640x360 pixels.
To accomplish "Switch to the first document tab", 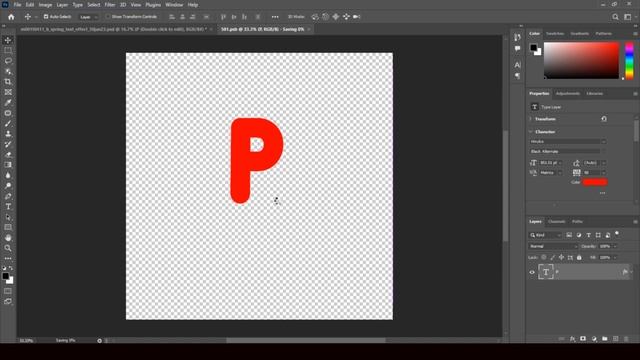I will click(x=113, y=29).
